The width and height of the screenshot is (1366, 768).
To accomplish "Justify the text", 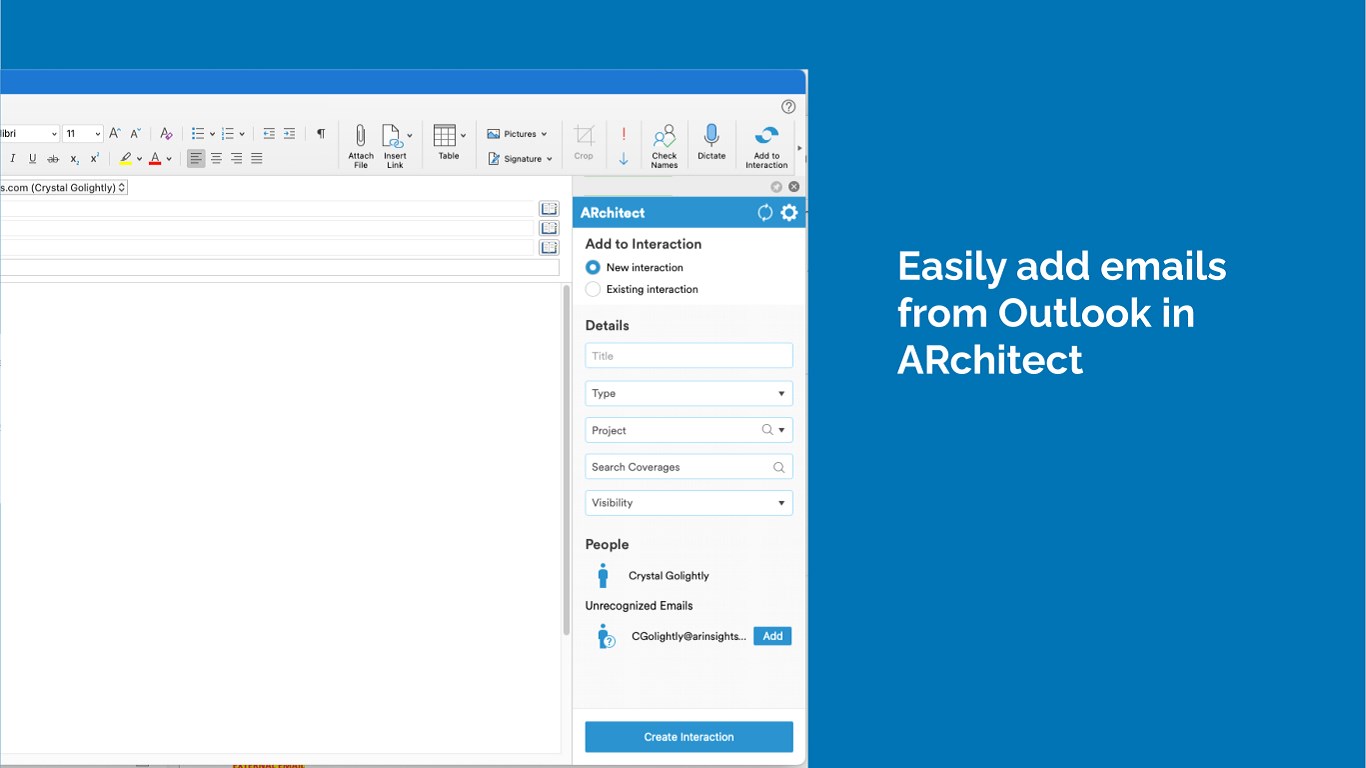I will 257,158.
